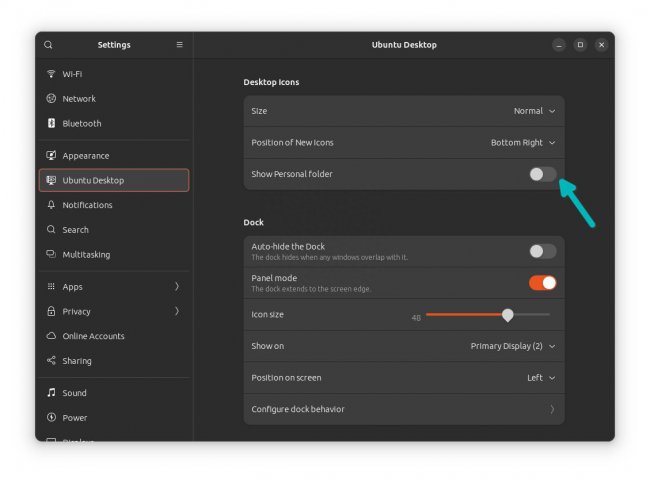Viewport: 650px width, 480px height.
Task: Click the Power icon in sidebar
Action: pyautogui.click(x=51, y=417)
